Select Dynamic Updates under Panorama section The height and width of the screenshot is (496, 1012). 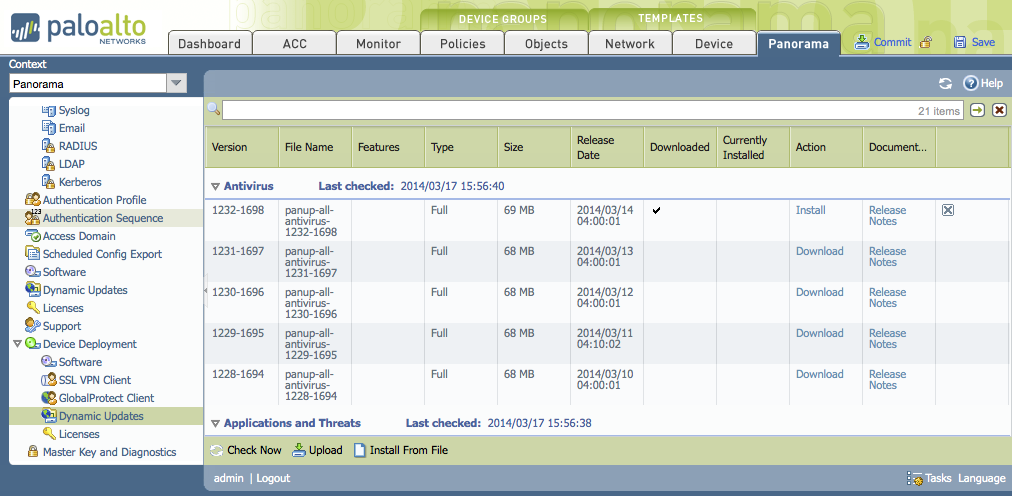point(85,290)
